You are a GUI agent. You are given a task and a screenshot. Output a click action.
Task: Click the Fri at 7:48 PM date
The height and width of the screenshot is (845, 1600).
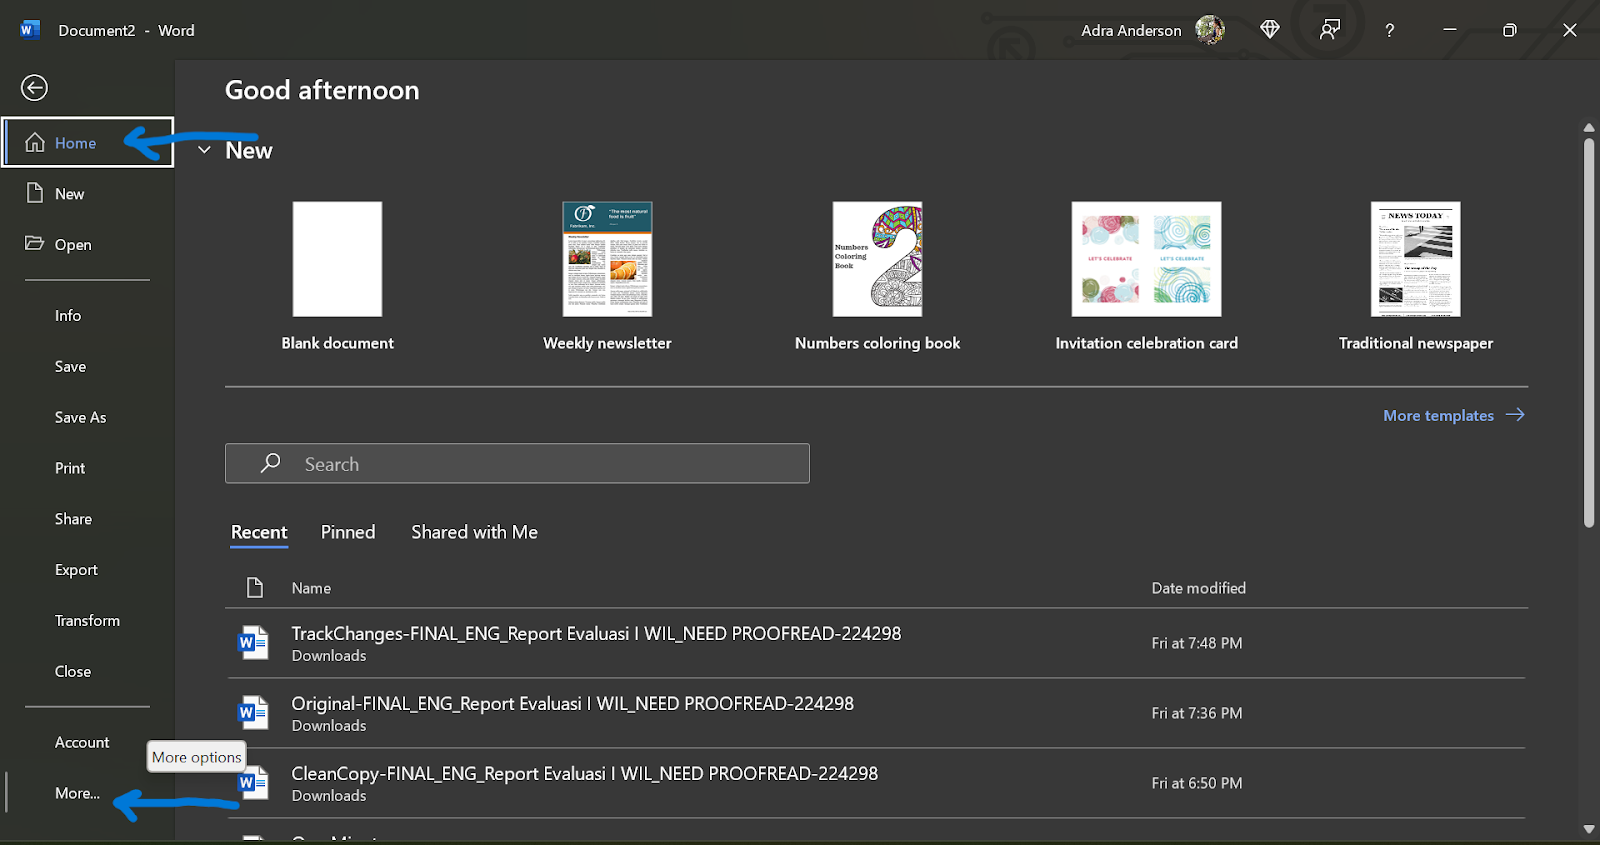[1196, 643]
